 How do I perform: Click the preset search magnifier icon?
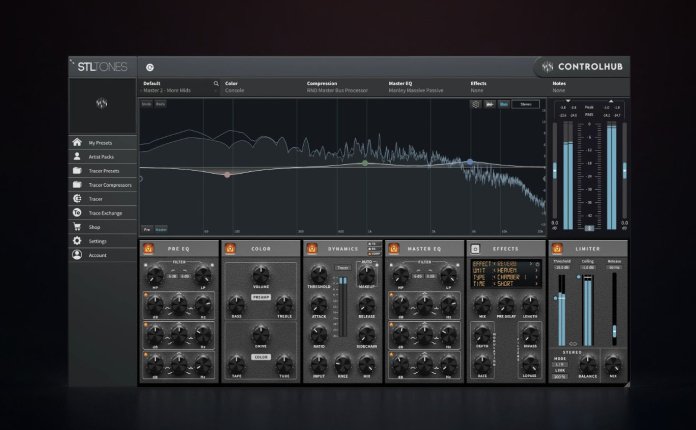pyautogui.click(x=216, y=83)
